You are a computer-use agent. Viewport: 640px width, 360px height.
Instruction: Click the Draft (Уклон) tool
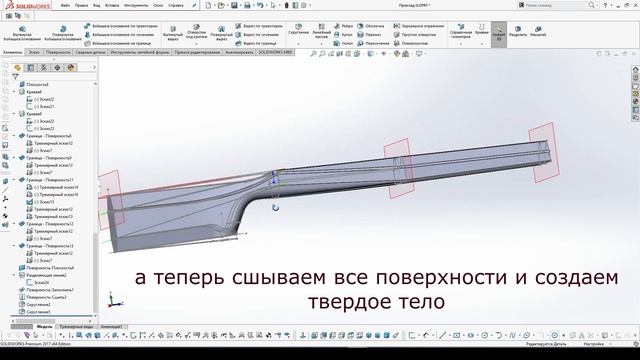(343, 43)
